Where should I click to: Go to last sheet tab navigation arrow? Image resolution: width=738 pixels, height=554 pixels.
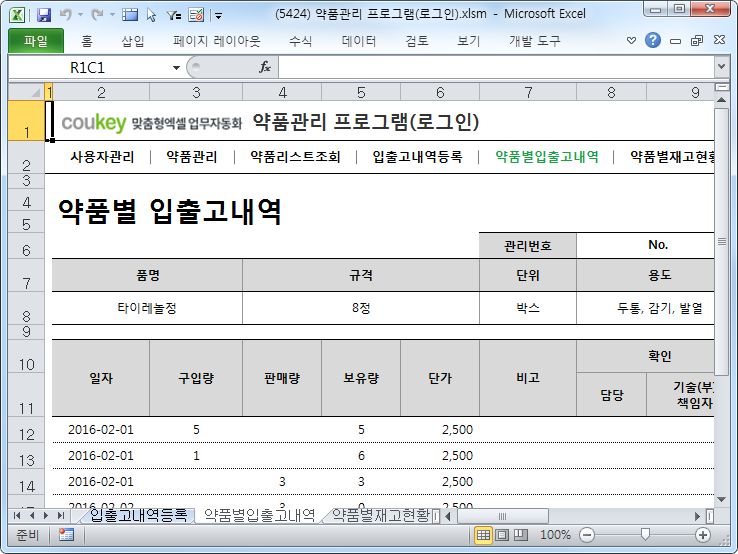point(60,515)
